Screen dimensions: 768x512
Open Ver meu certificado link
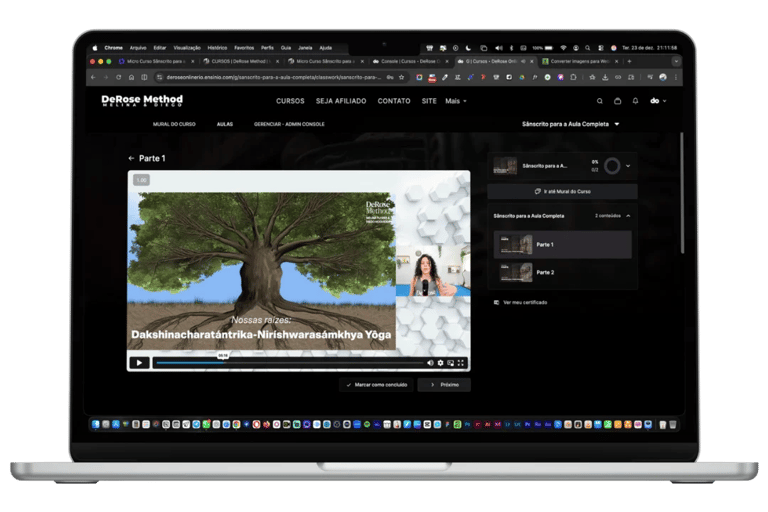coord(521,303)
